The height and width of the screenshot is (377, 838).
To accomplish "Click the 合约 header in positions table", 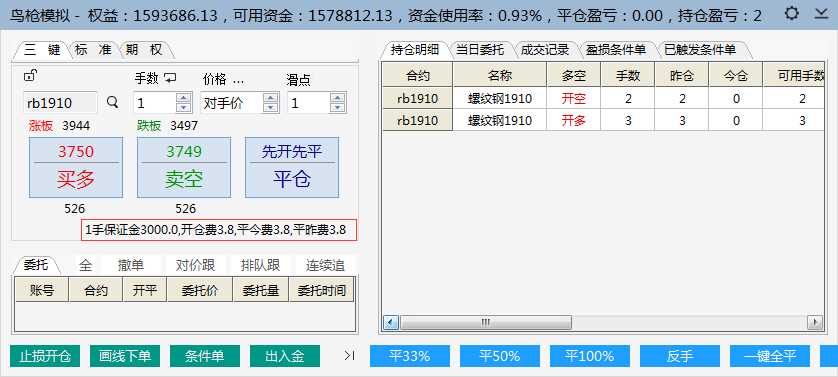I will pos(417,76).
